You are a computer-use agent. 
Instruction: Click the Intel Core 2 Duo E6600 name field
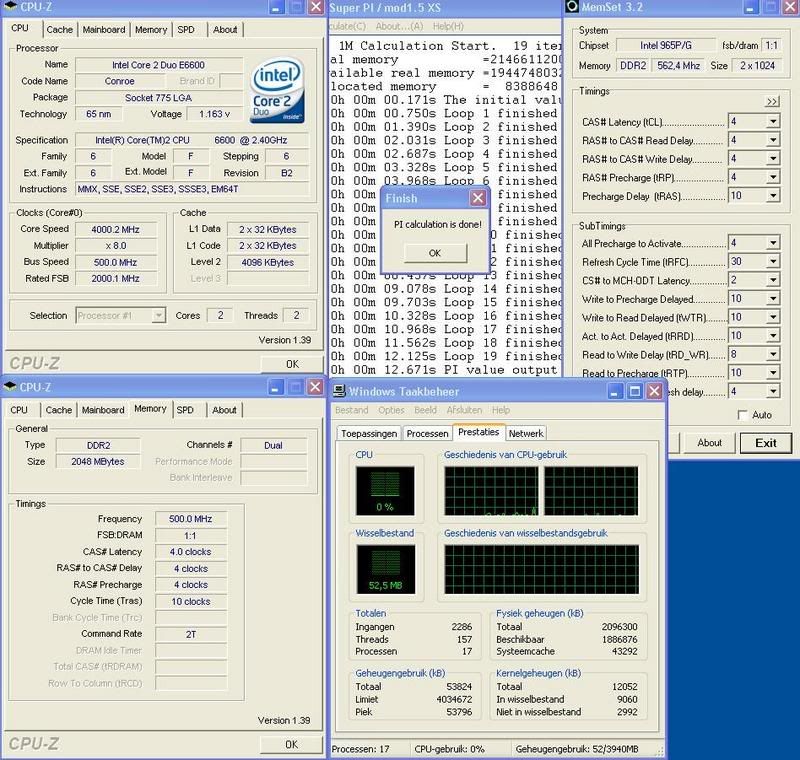(158, 65)
